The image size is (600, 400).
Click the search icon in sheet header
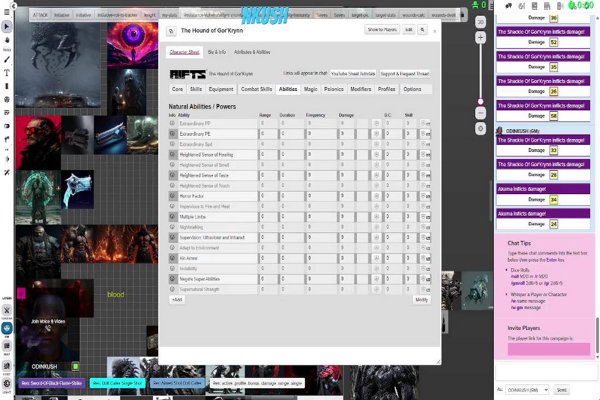click(x=421, y=30)
